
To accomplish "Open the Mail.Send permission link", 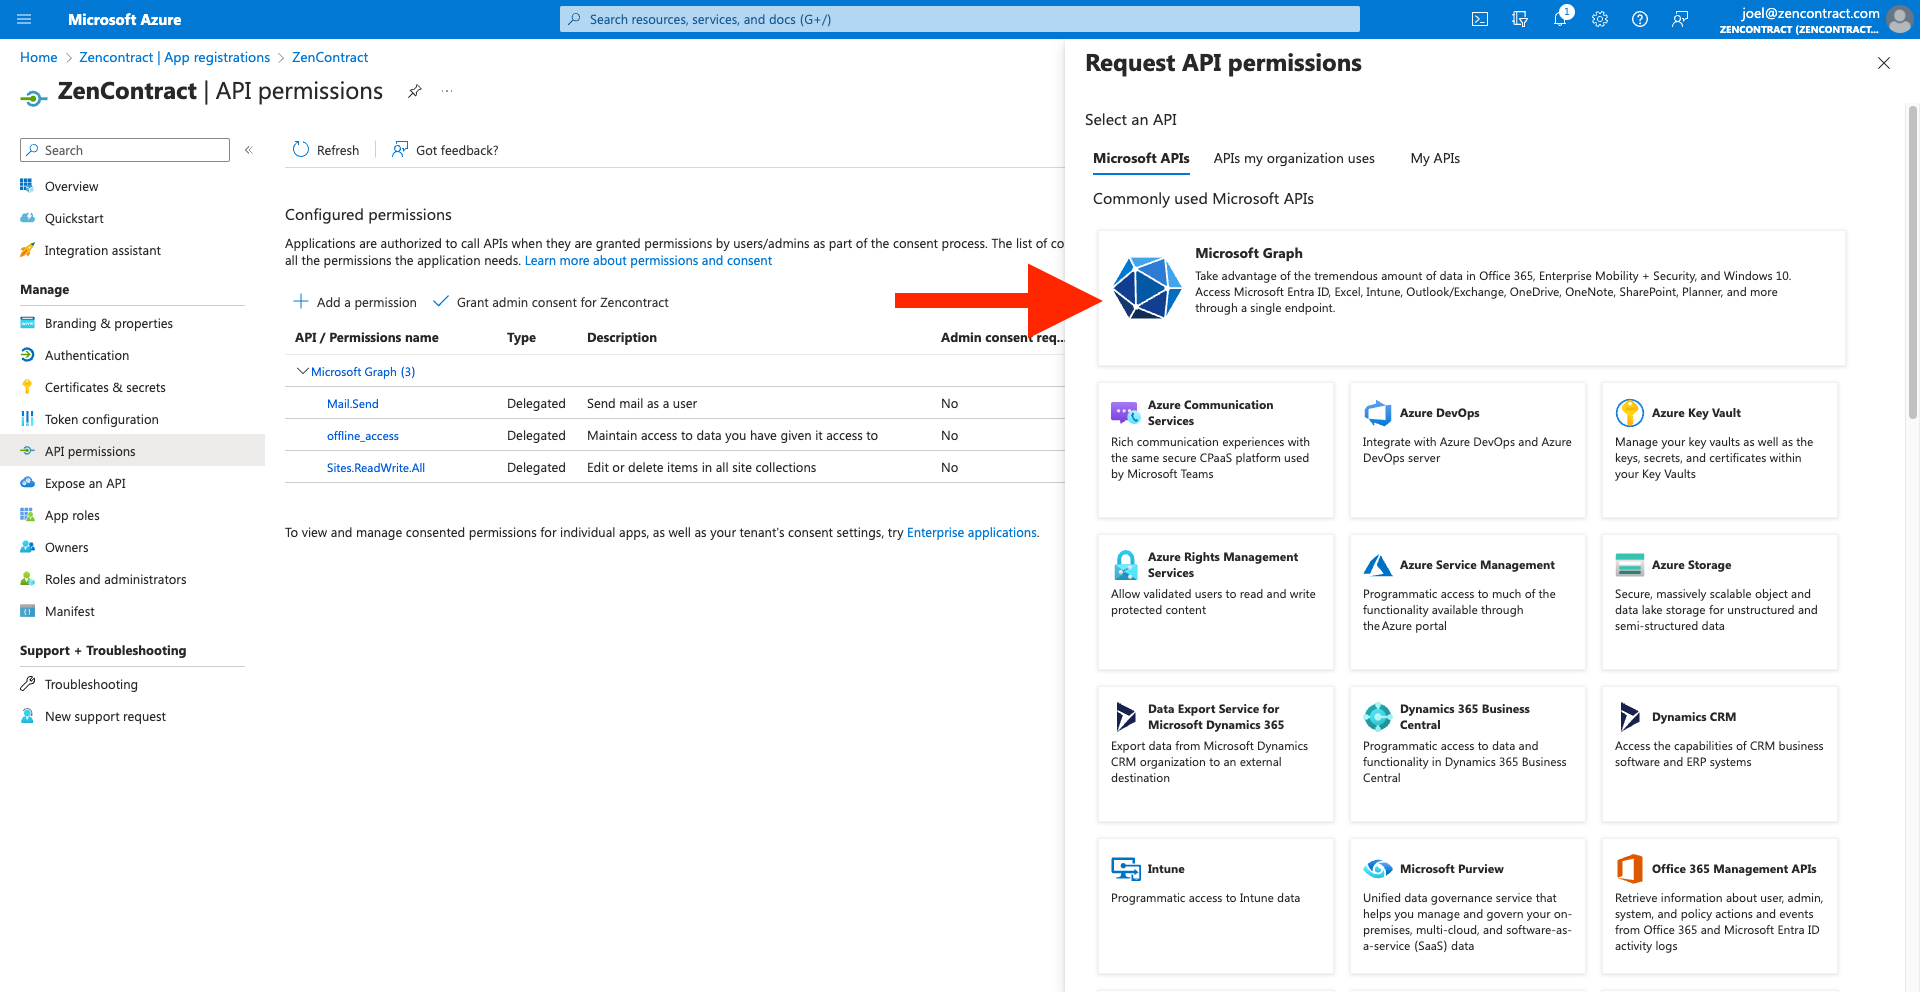I will click(353, 404).
